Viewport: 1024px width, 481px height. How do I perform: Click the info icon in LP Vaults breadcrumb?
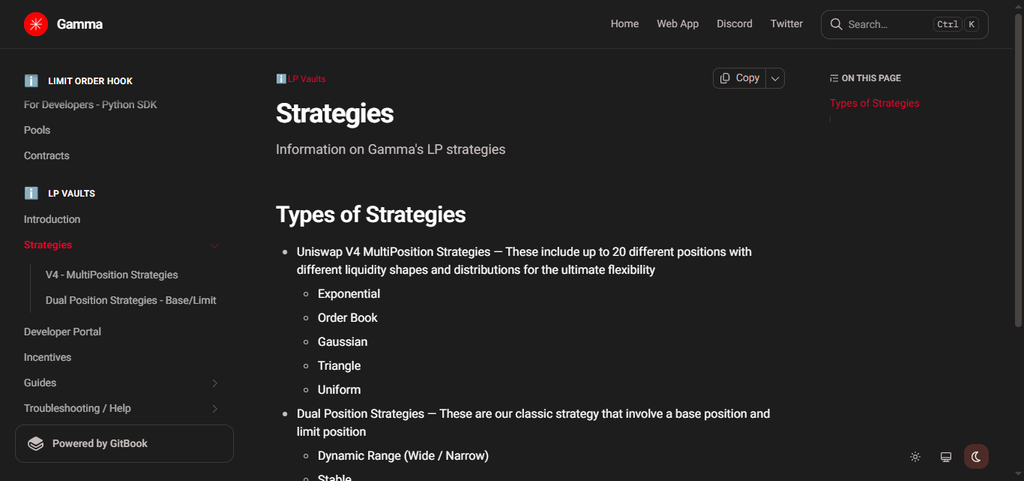click(281, 79)
